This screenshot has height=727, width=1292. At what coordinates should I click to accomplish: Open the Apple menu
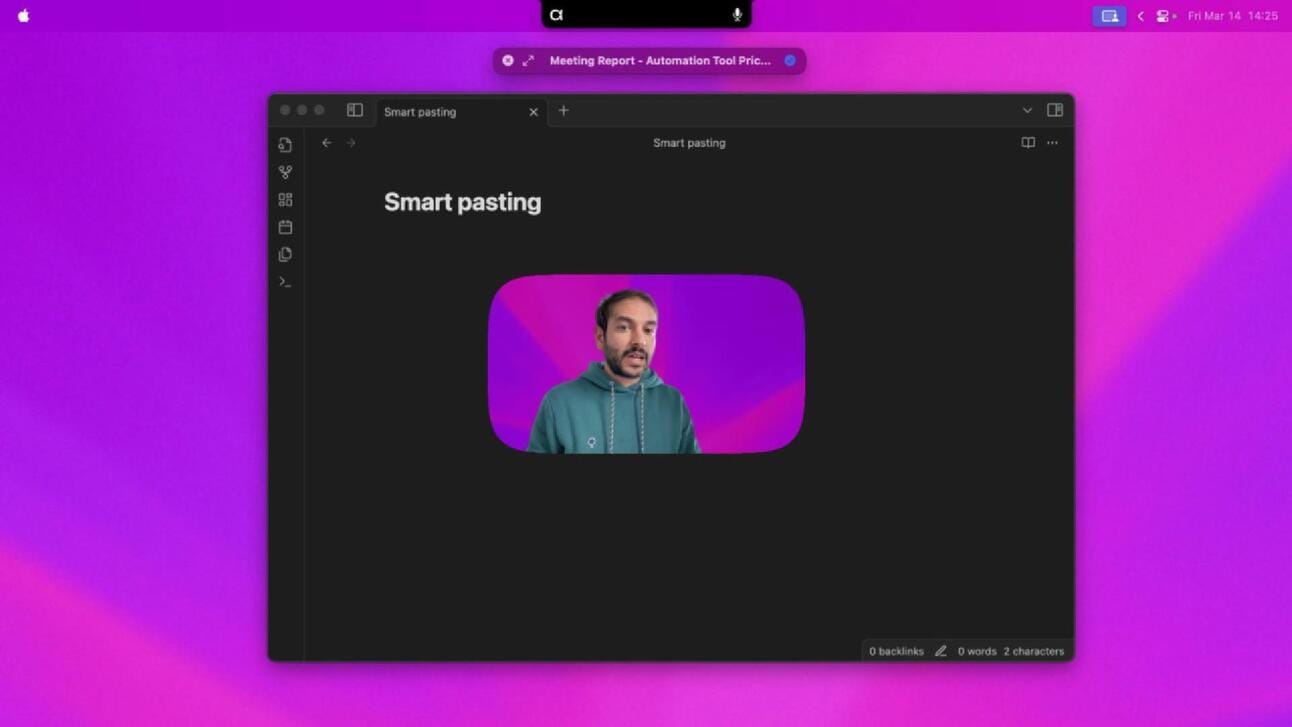coord(23,16)
